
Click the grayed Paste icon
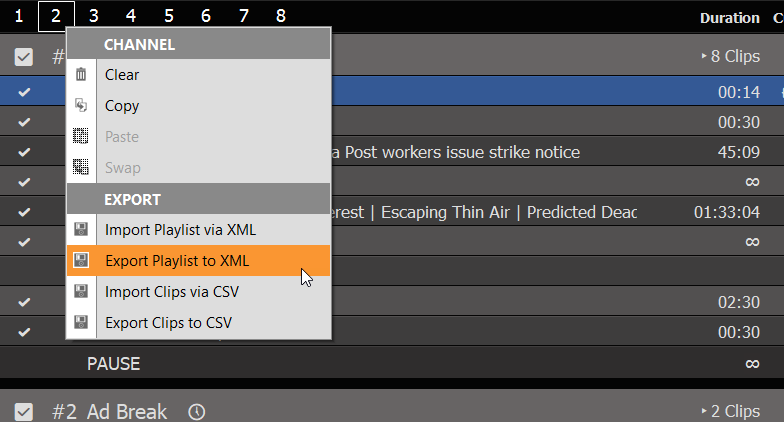pos(80,136)
